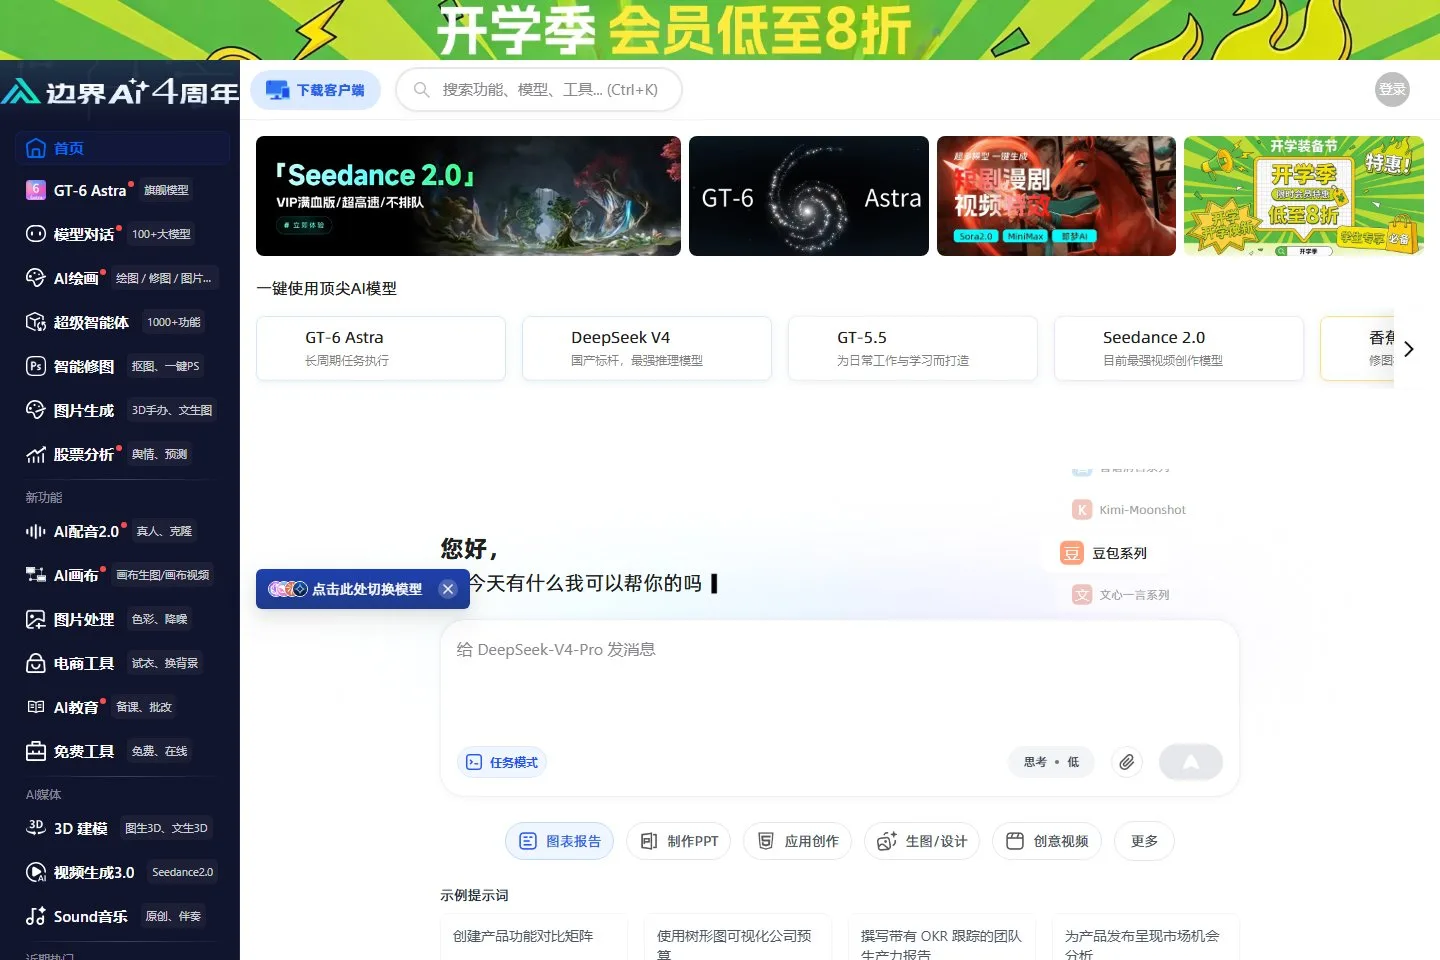Click the search magnifier icon
The width and height of the screenshot is (1440, 960).
tap(422, 90)
